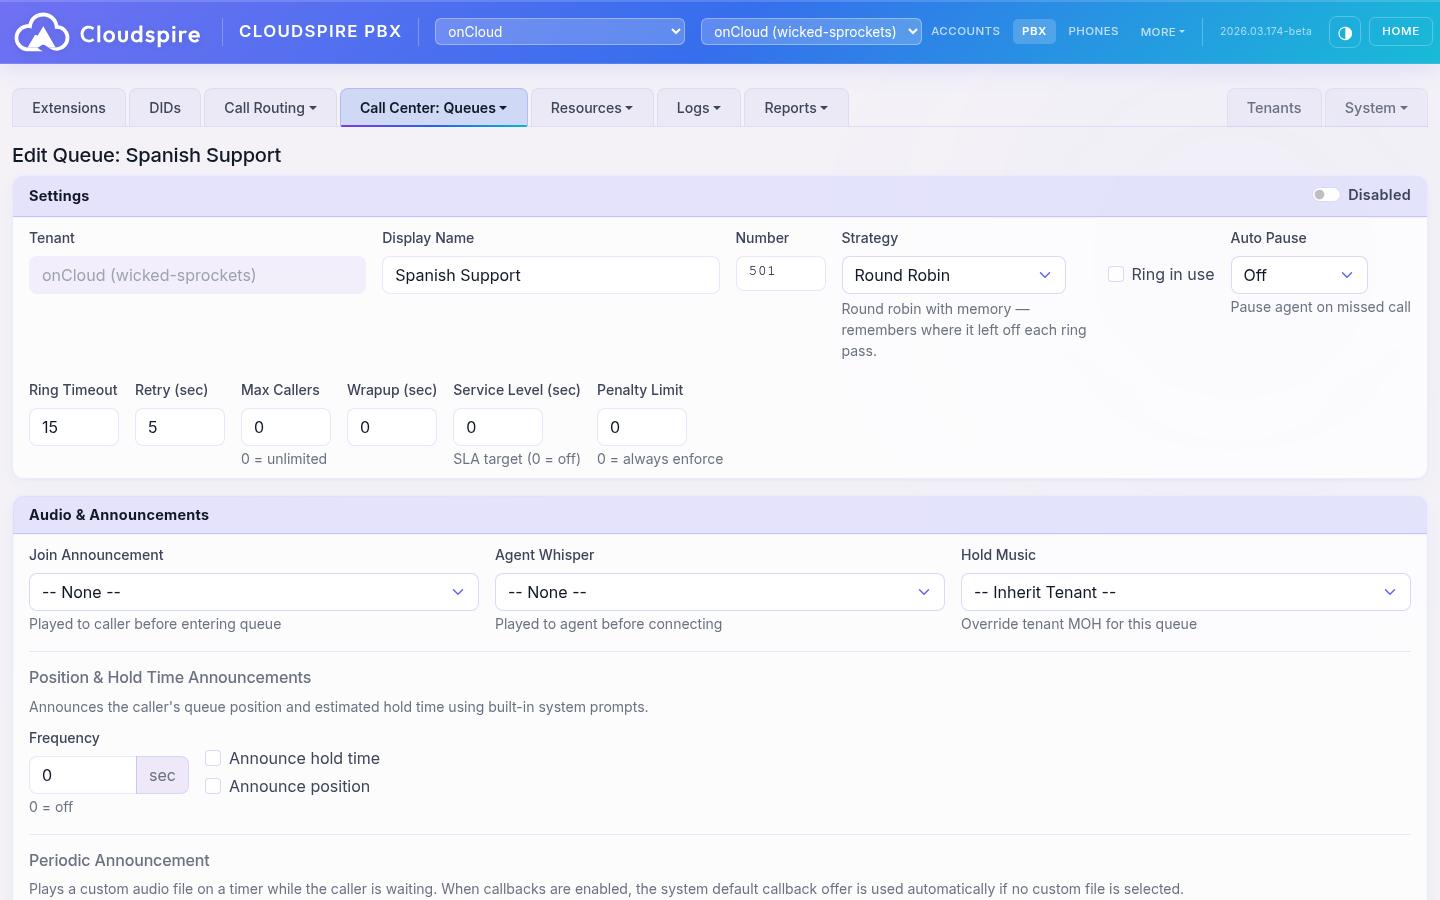Check the Announce hold time option
The height and width of the screenshot is (900, 1440).
[213, 758]
